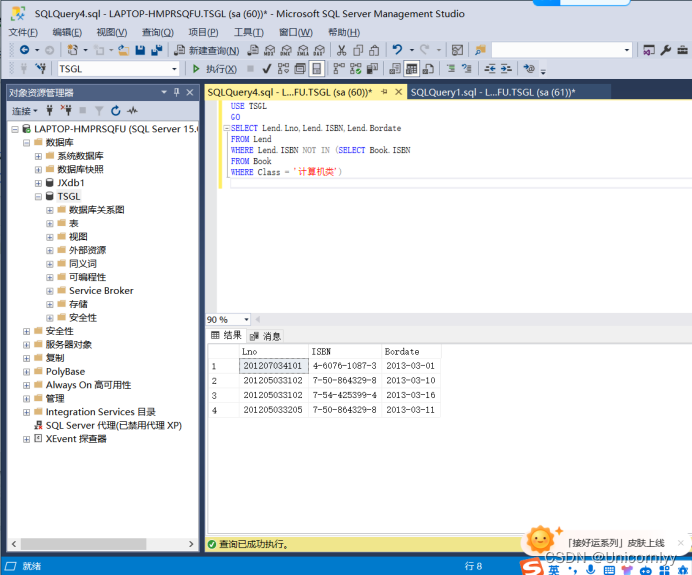Click the Copy icon in toolbar
Viewport: 692px width, 575px height.
(358, 50)
